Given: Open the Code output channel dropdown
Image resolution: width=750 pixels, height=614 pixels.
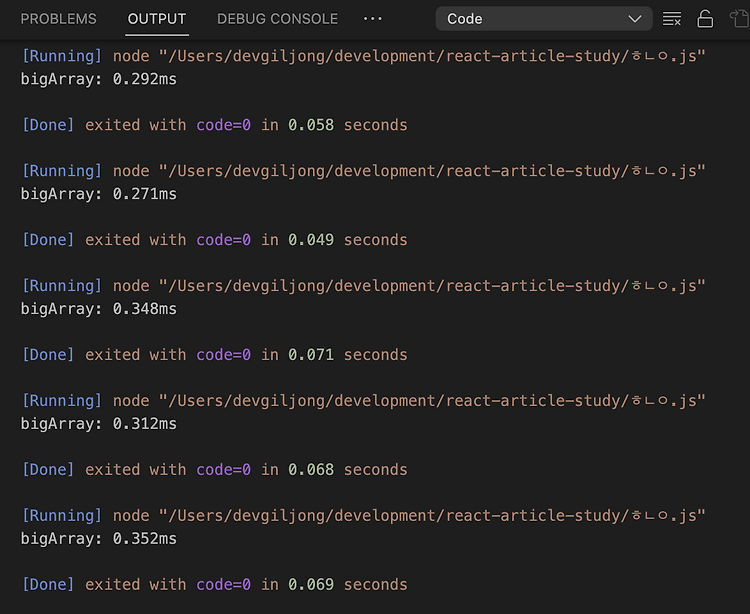Looking at the screenshot, I should (544, 19).
